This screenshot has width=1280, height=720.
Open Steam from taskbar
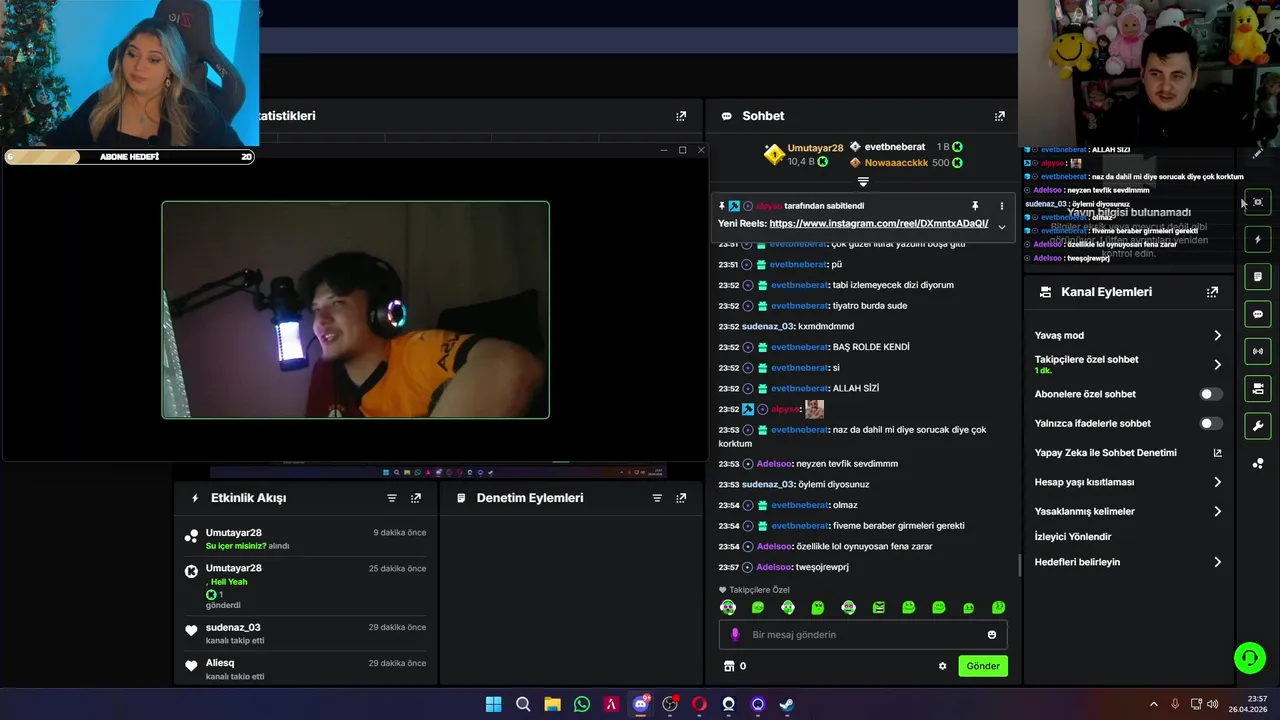coord(787,704)
